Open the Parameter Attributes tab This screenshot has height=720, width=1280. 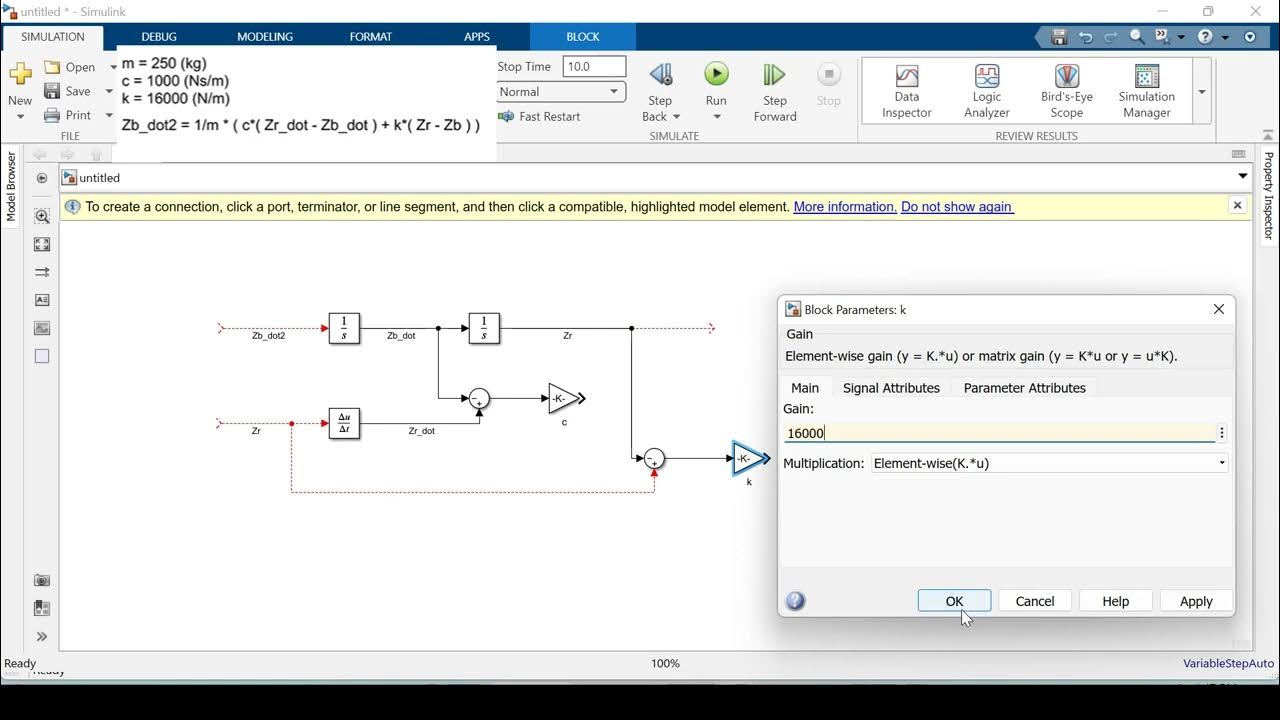(x=1024, y=388)
